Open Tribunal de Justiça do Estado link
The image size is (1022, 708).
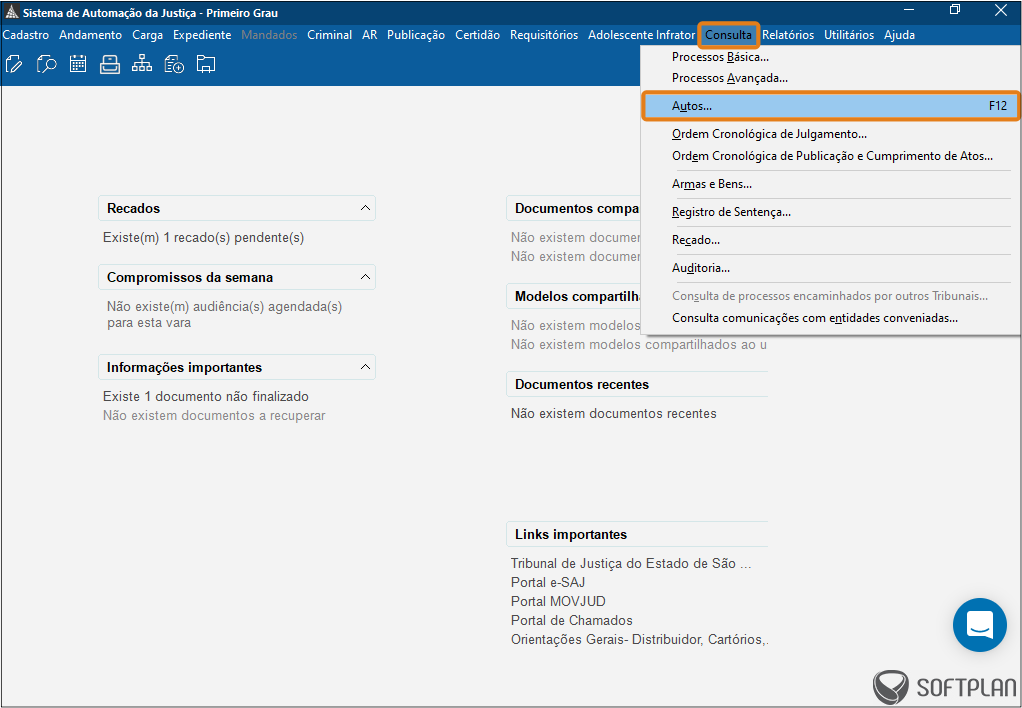(631, 563)
